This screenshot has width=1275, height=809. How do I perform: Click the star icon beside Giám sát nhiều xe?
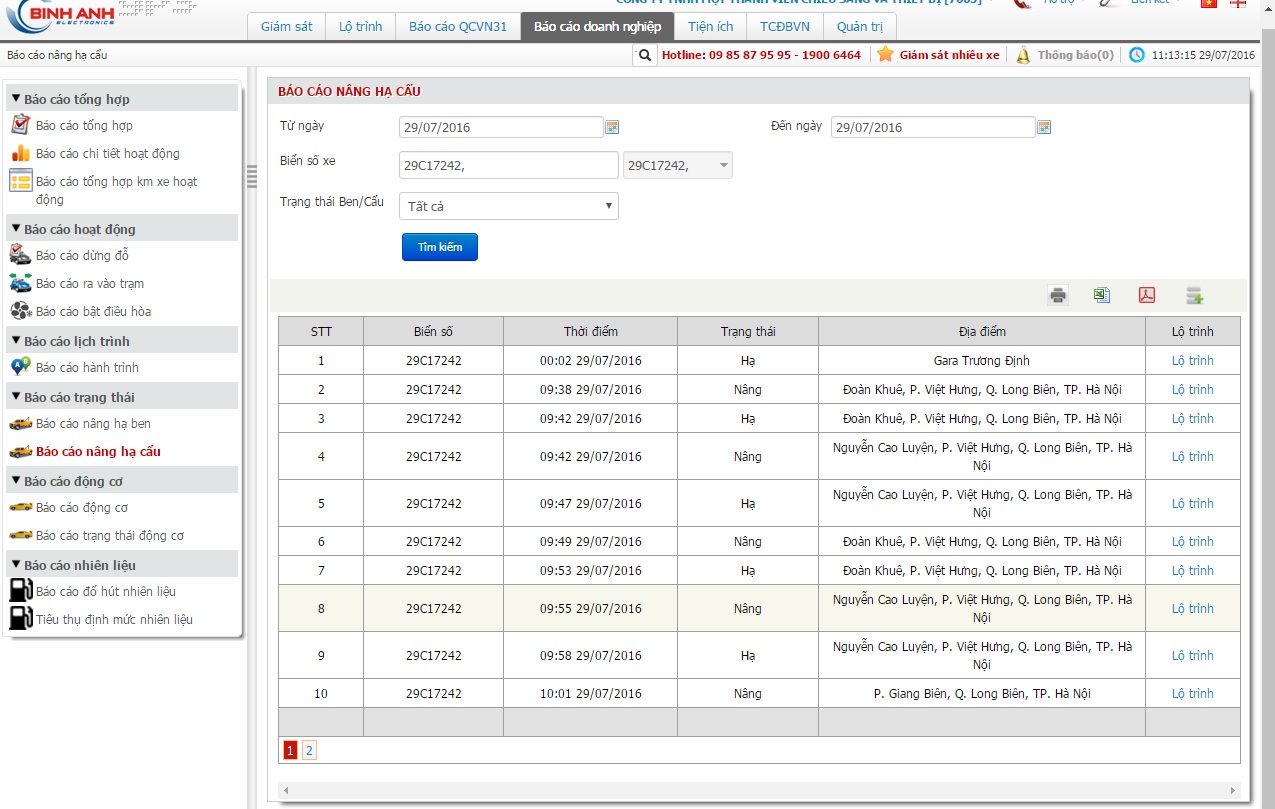click(x=885, y=54)
